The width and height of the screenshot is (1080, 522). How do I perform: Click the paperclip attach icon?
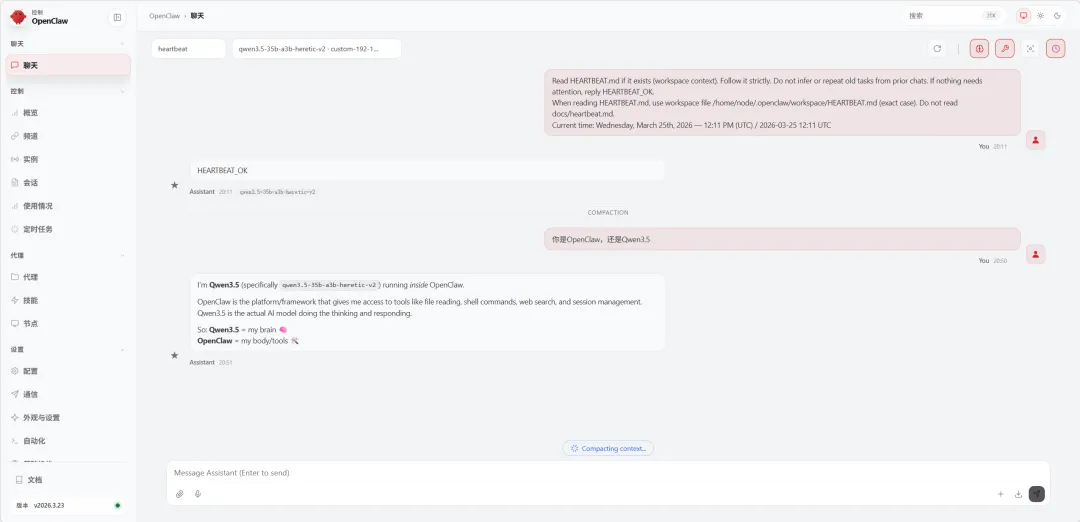coord(180,494)
